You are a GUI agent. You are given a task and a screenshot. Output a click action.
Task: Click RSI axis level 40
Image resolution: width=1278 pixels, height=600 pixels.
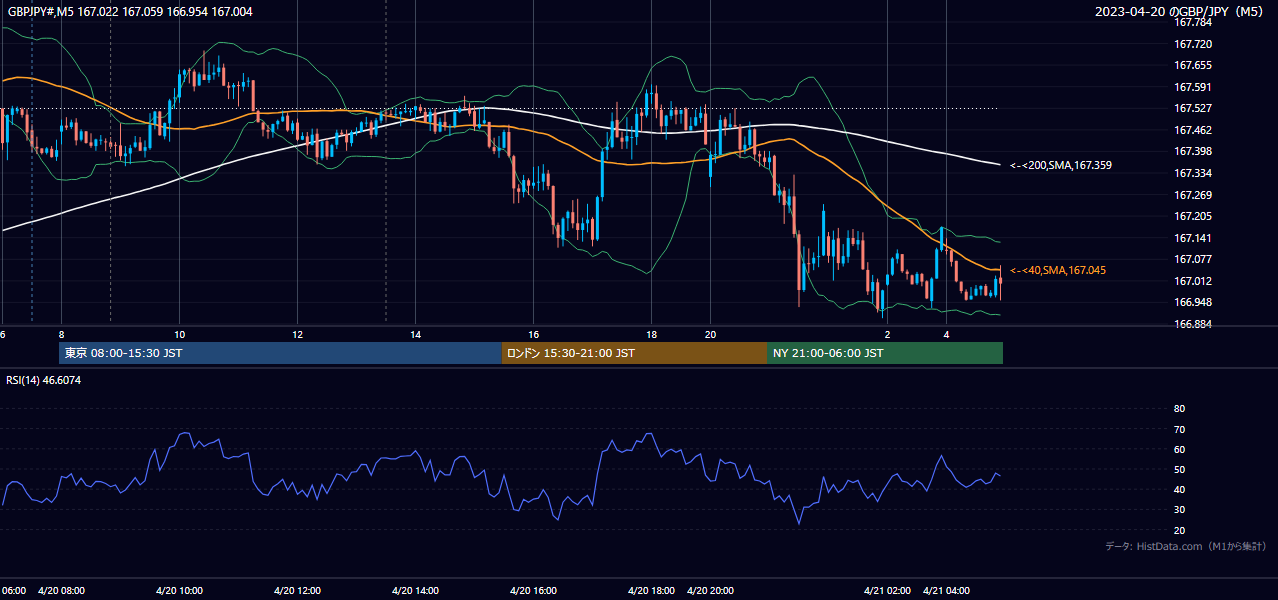1179,489
